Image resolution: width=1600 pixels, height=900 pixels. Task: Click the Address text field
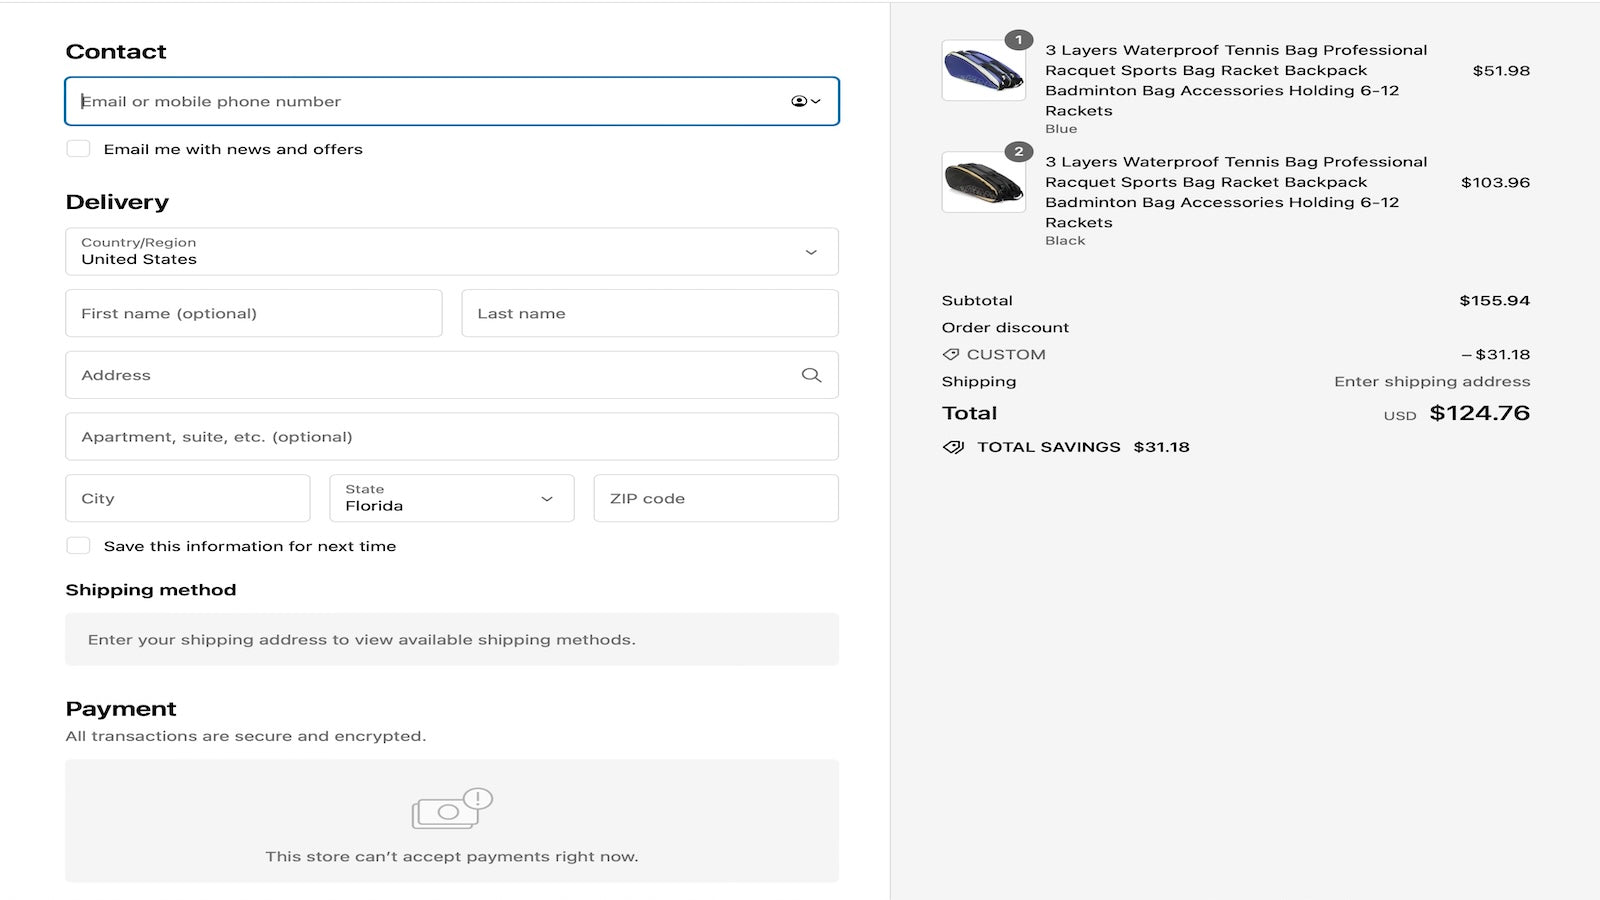pyautogui.click(x=430, y=375)
